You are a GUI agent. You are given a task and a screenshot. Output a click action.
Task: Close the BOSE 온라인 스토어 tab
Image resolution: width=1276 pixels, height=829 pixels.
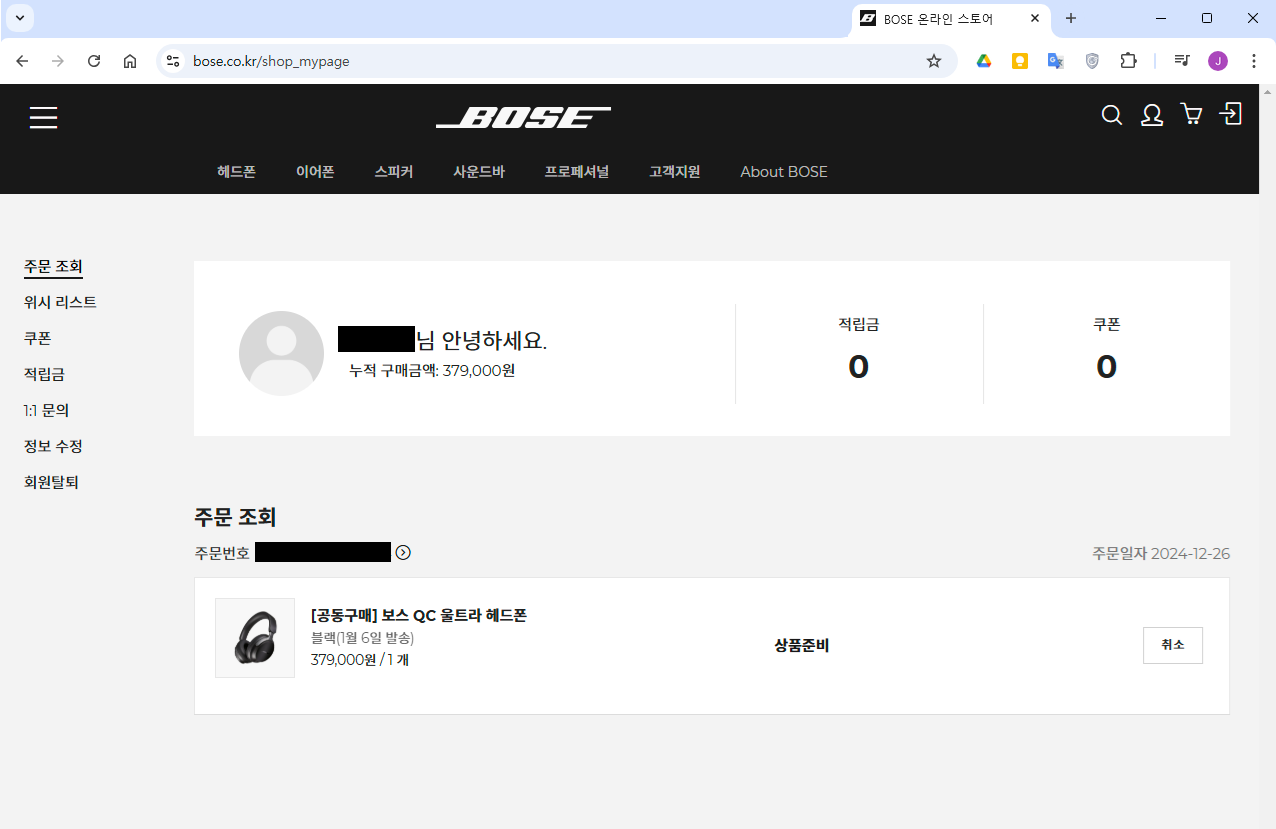pyautogui.click(x=1035, y=18)
